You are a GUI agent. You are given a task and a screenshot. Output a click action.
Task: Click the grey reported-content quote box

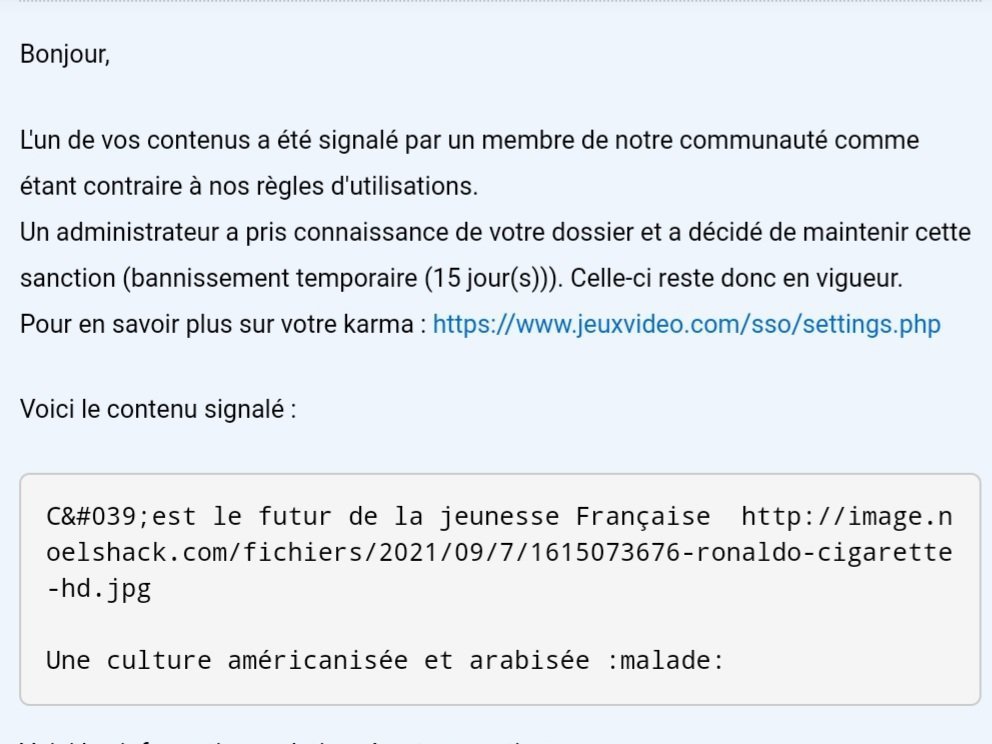click(x=500, y=589)
